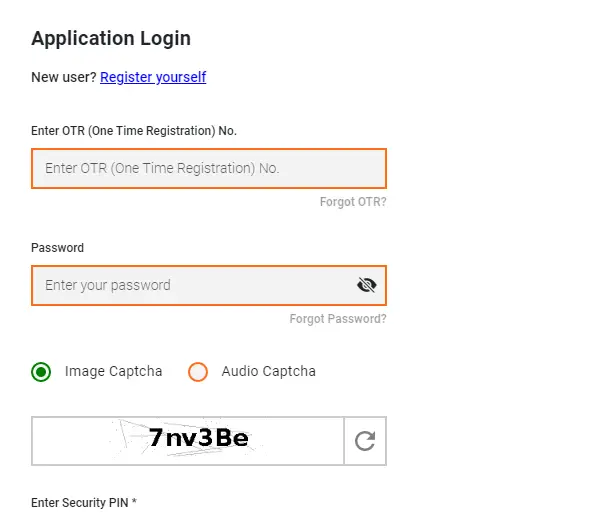
Task: Click the 7nv3Be captcha image
Action: click(x=188, y=441)
